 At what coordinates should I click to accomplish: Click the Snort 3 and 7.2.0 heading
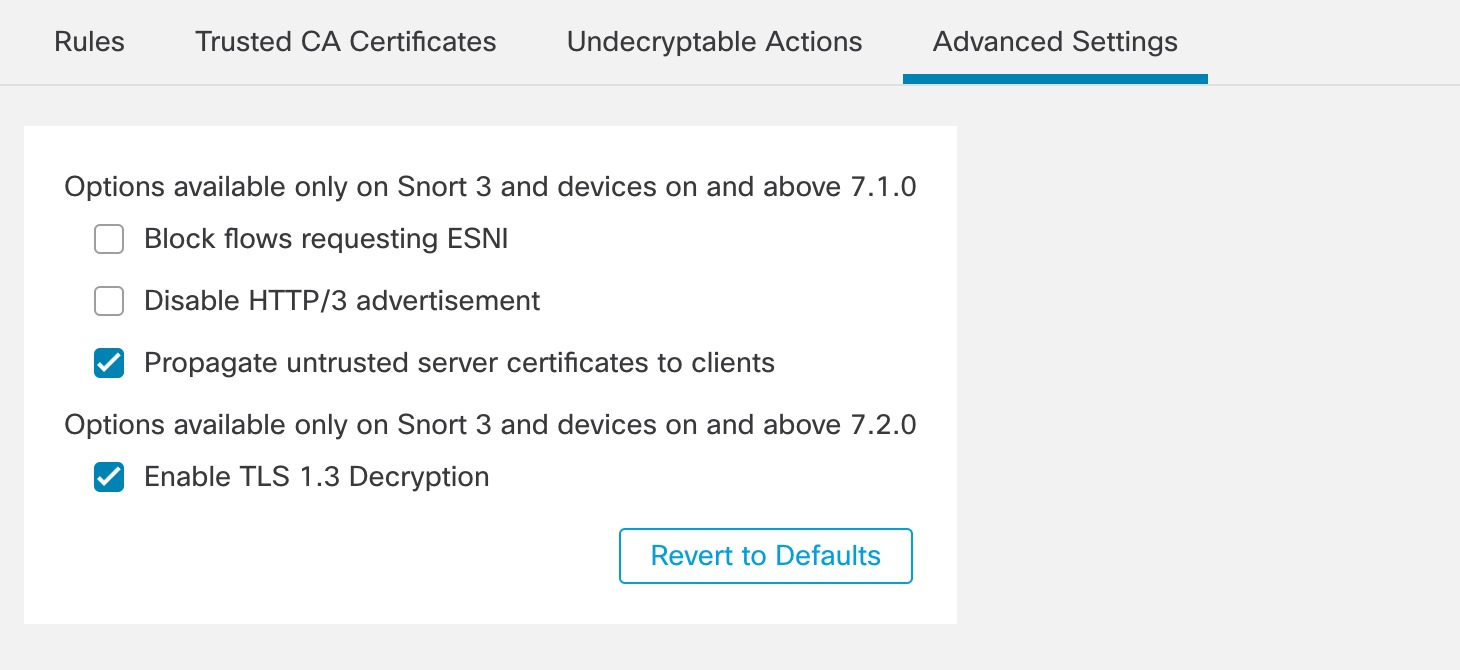(x=490, y=424)
